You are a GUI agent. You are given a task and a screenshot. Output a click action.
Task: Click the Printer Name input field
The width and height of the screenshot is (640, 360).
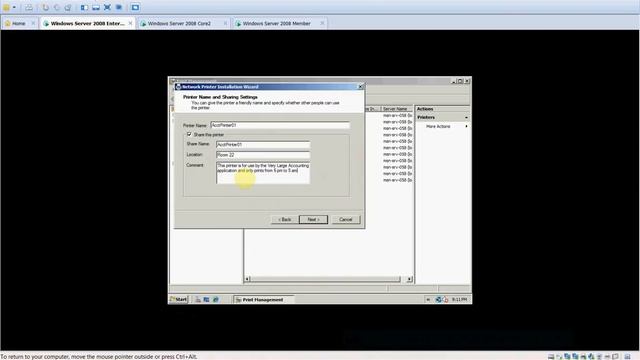[280, 125]
